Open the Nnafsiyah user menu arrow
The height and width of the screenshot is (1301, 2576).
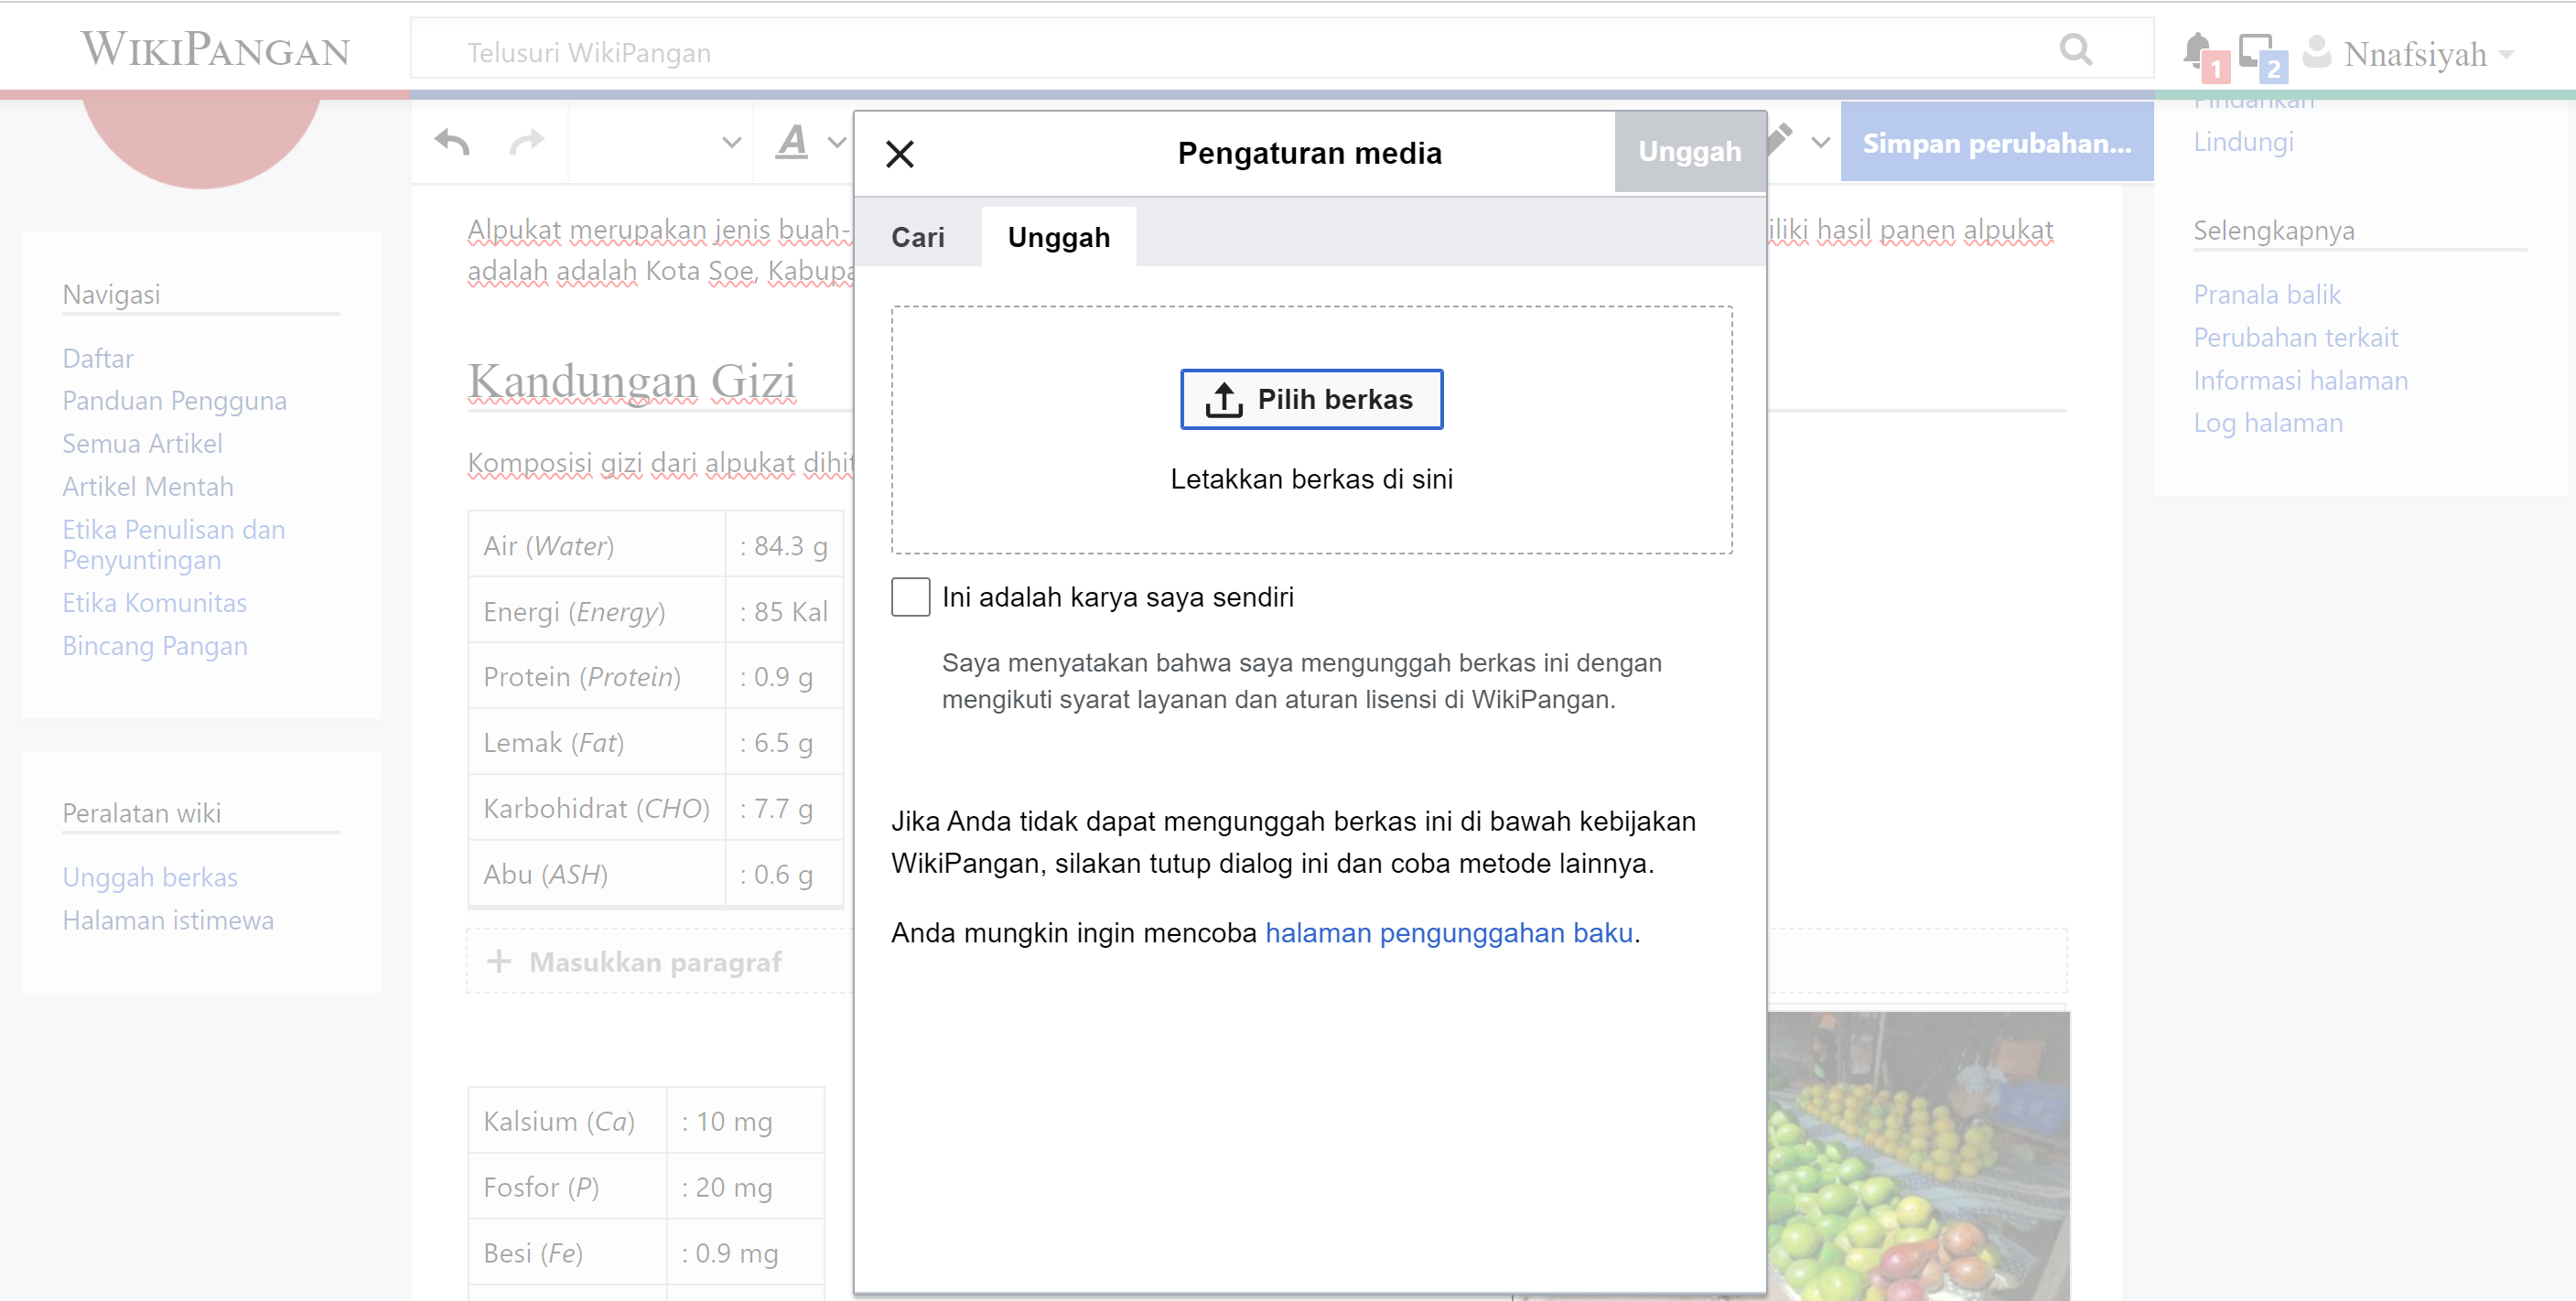click(2506, 55)
